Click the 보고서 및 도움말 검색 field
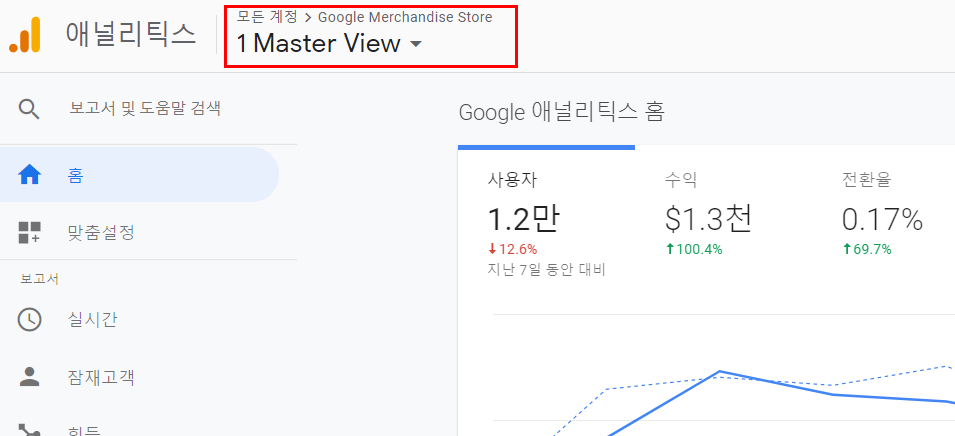 click(145, 109)
